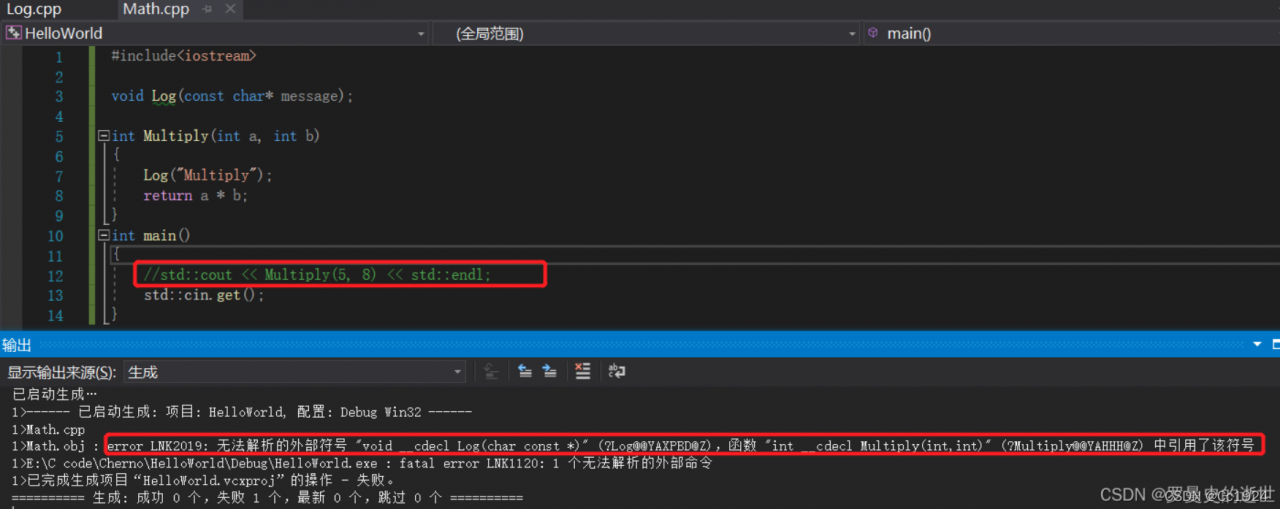
Task: Click the find message in code icon
Action: [491, 372]
